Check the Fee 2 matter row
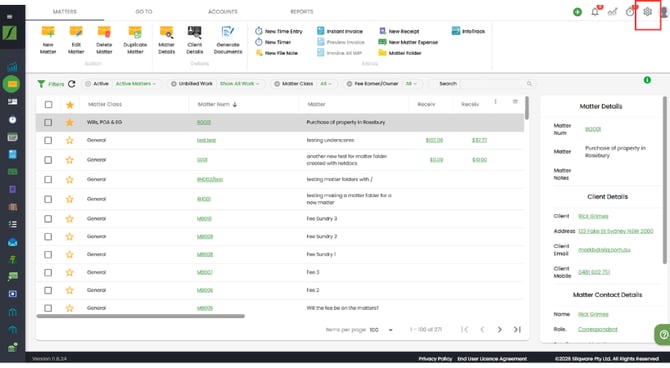 48,291
